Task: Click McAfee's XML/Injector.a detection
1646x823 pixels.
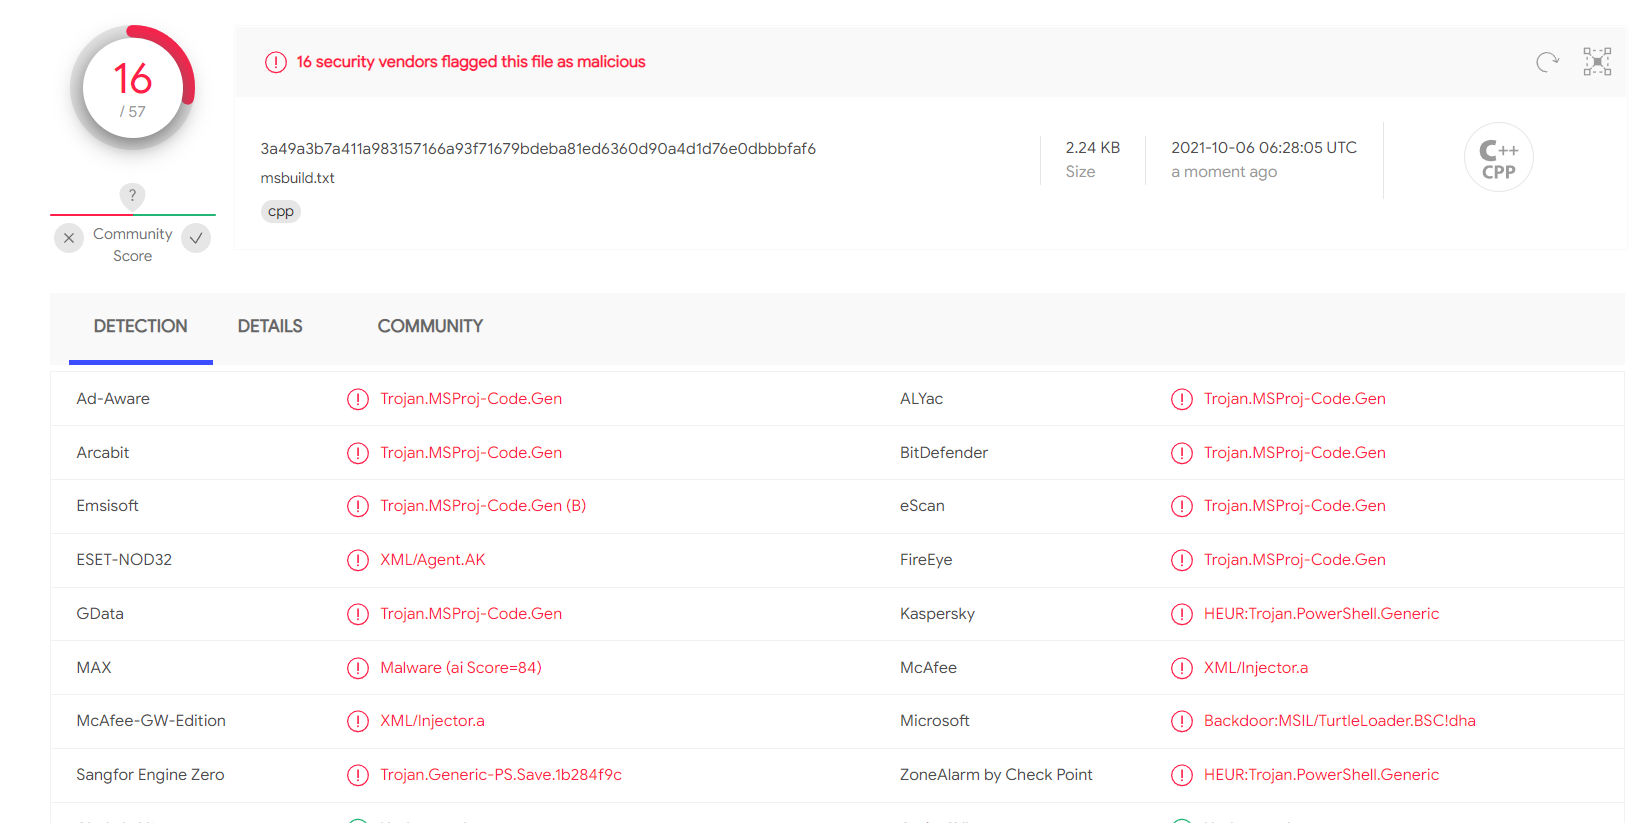Action: coord(1256,668)
